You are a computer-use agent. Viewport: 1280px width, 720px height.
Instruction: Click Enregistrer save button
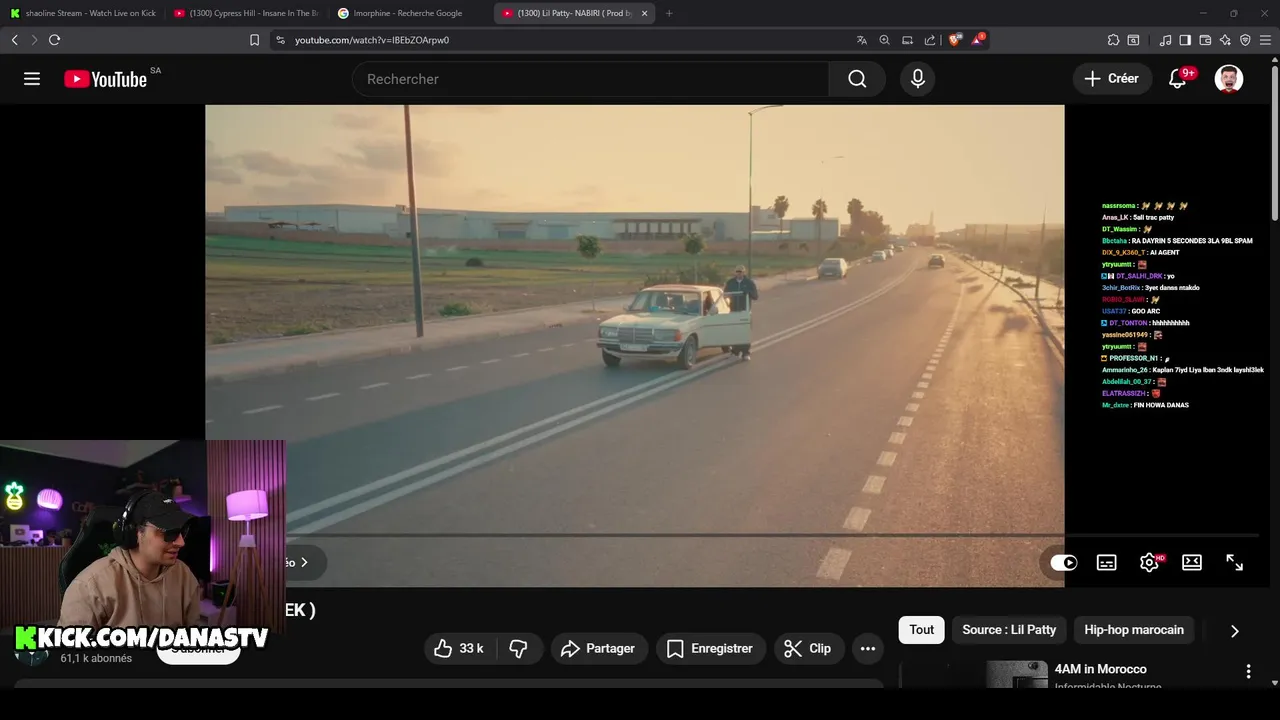pyautogui.click(x=711, y=649)
